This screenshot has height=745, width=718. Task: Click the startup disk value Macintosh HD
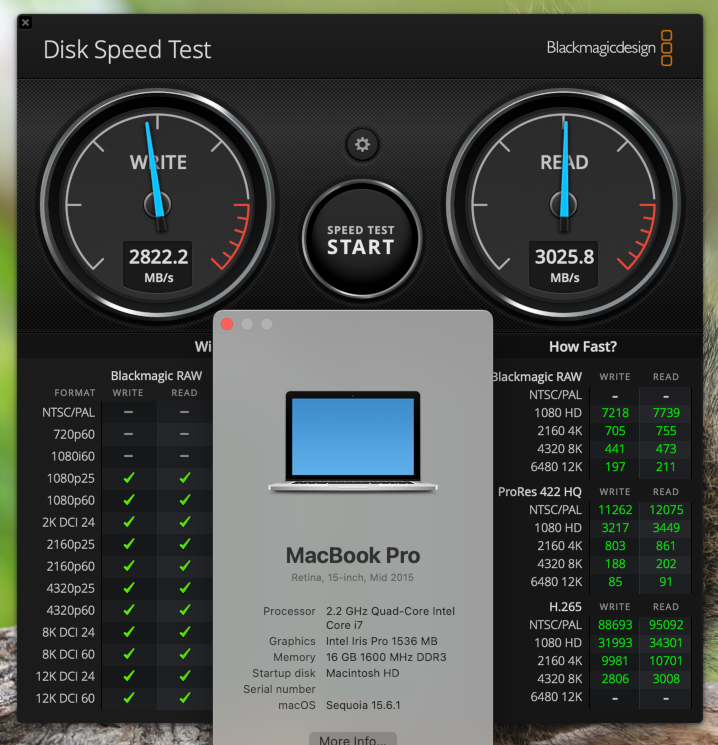(363, 673)
